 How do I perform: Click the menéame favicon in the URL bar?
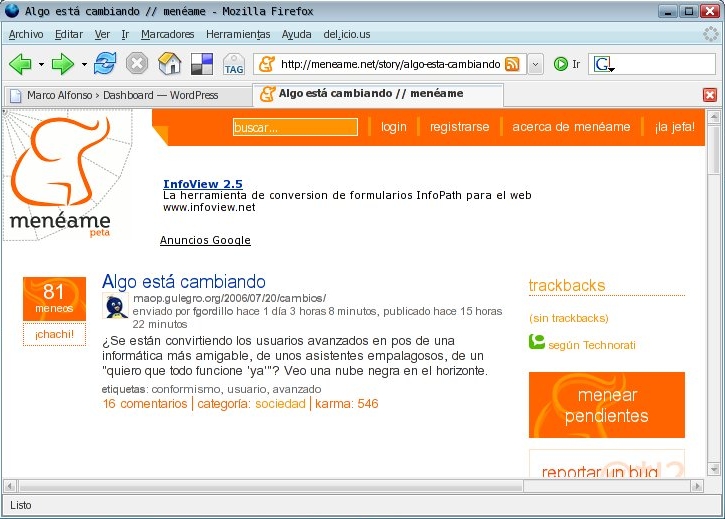[267, 64]
